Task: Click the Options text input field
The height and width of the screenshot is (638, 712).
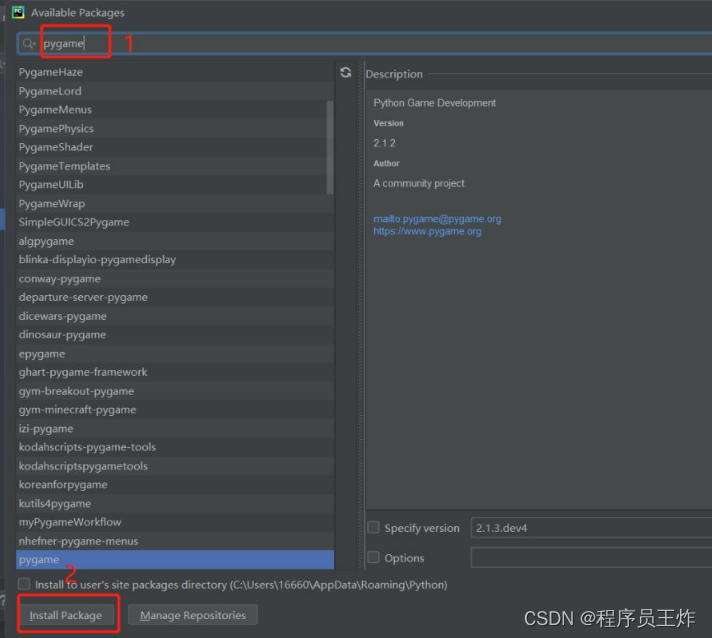Action: pos(591,557)
